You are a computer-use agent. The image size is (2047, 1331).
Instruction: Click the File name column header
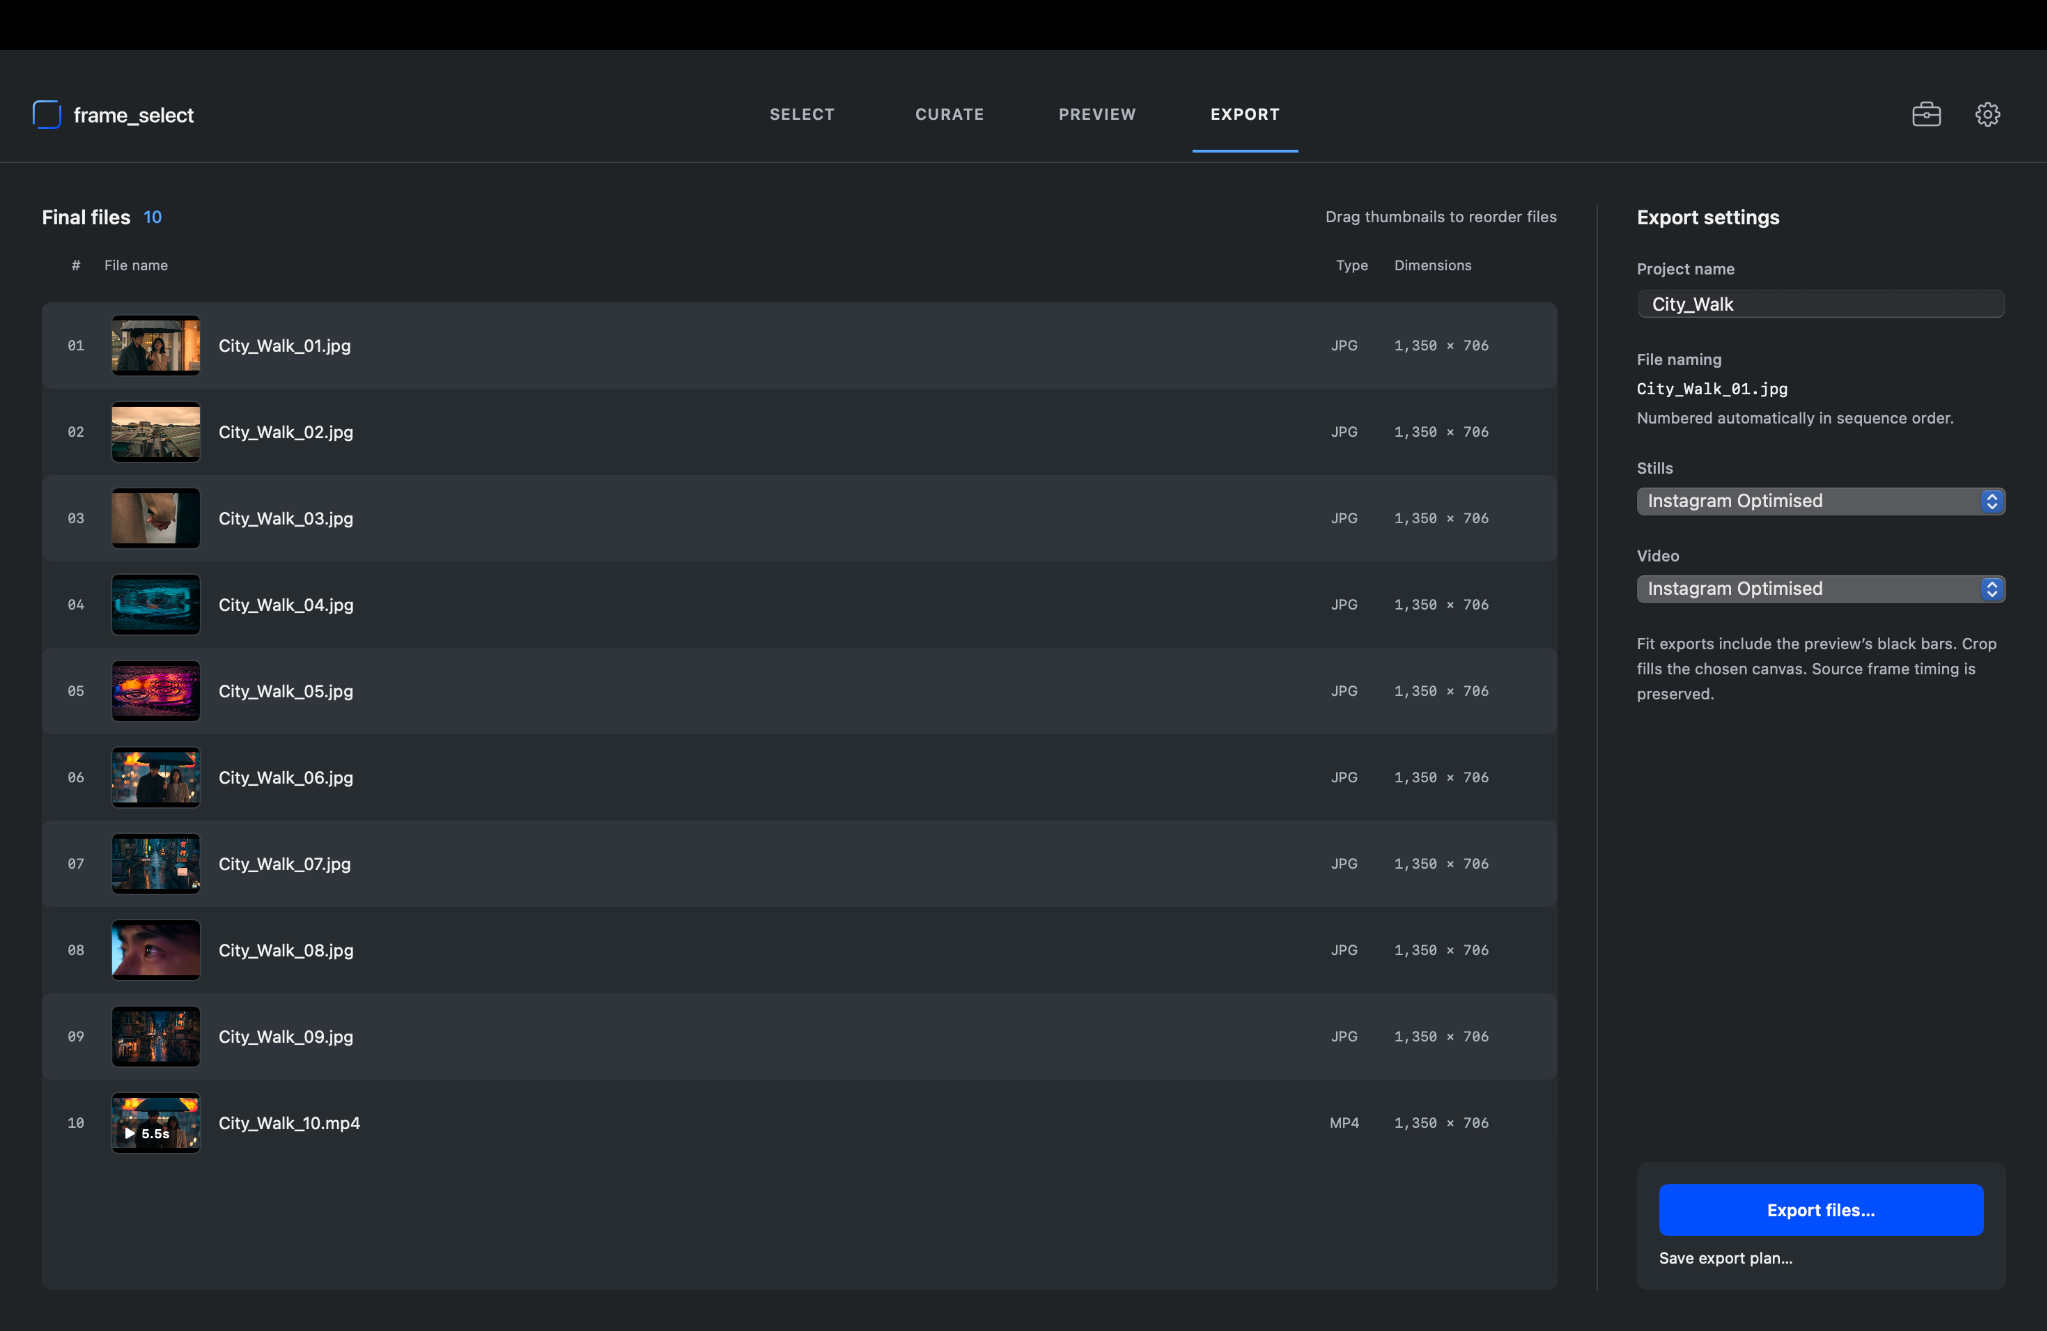point(136,265)
